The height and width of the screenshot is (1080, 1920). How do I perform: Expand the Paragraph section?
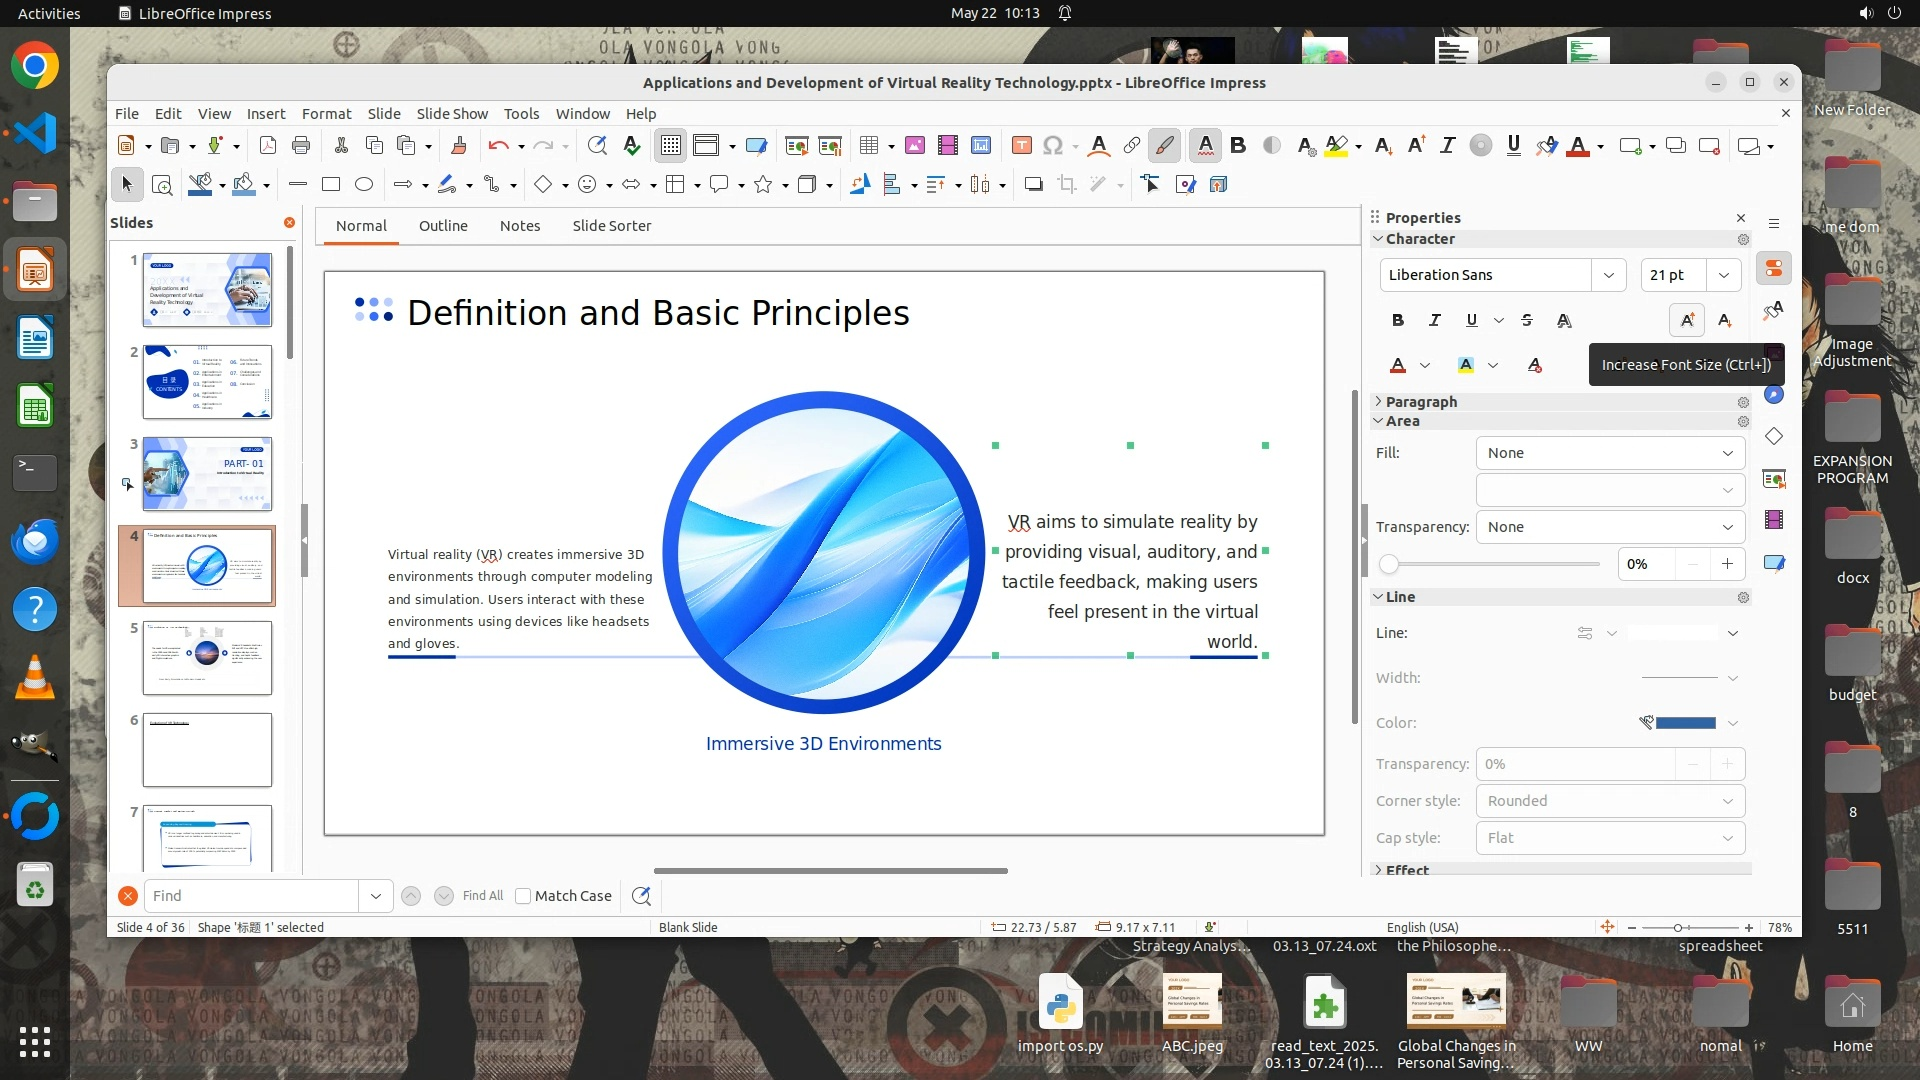tap(1421, 402)
